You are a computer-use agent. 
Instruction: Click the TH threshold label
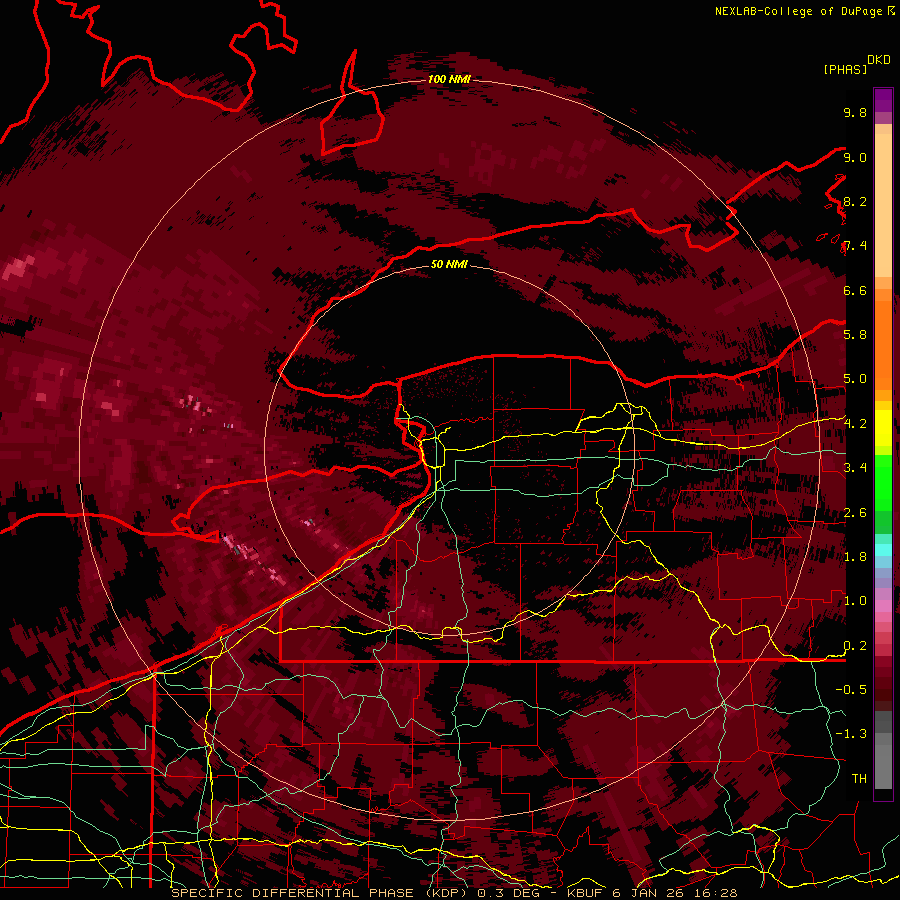[x=859, y=778]
